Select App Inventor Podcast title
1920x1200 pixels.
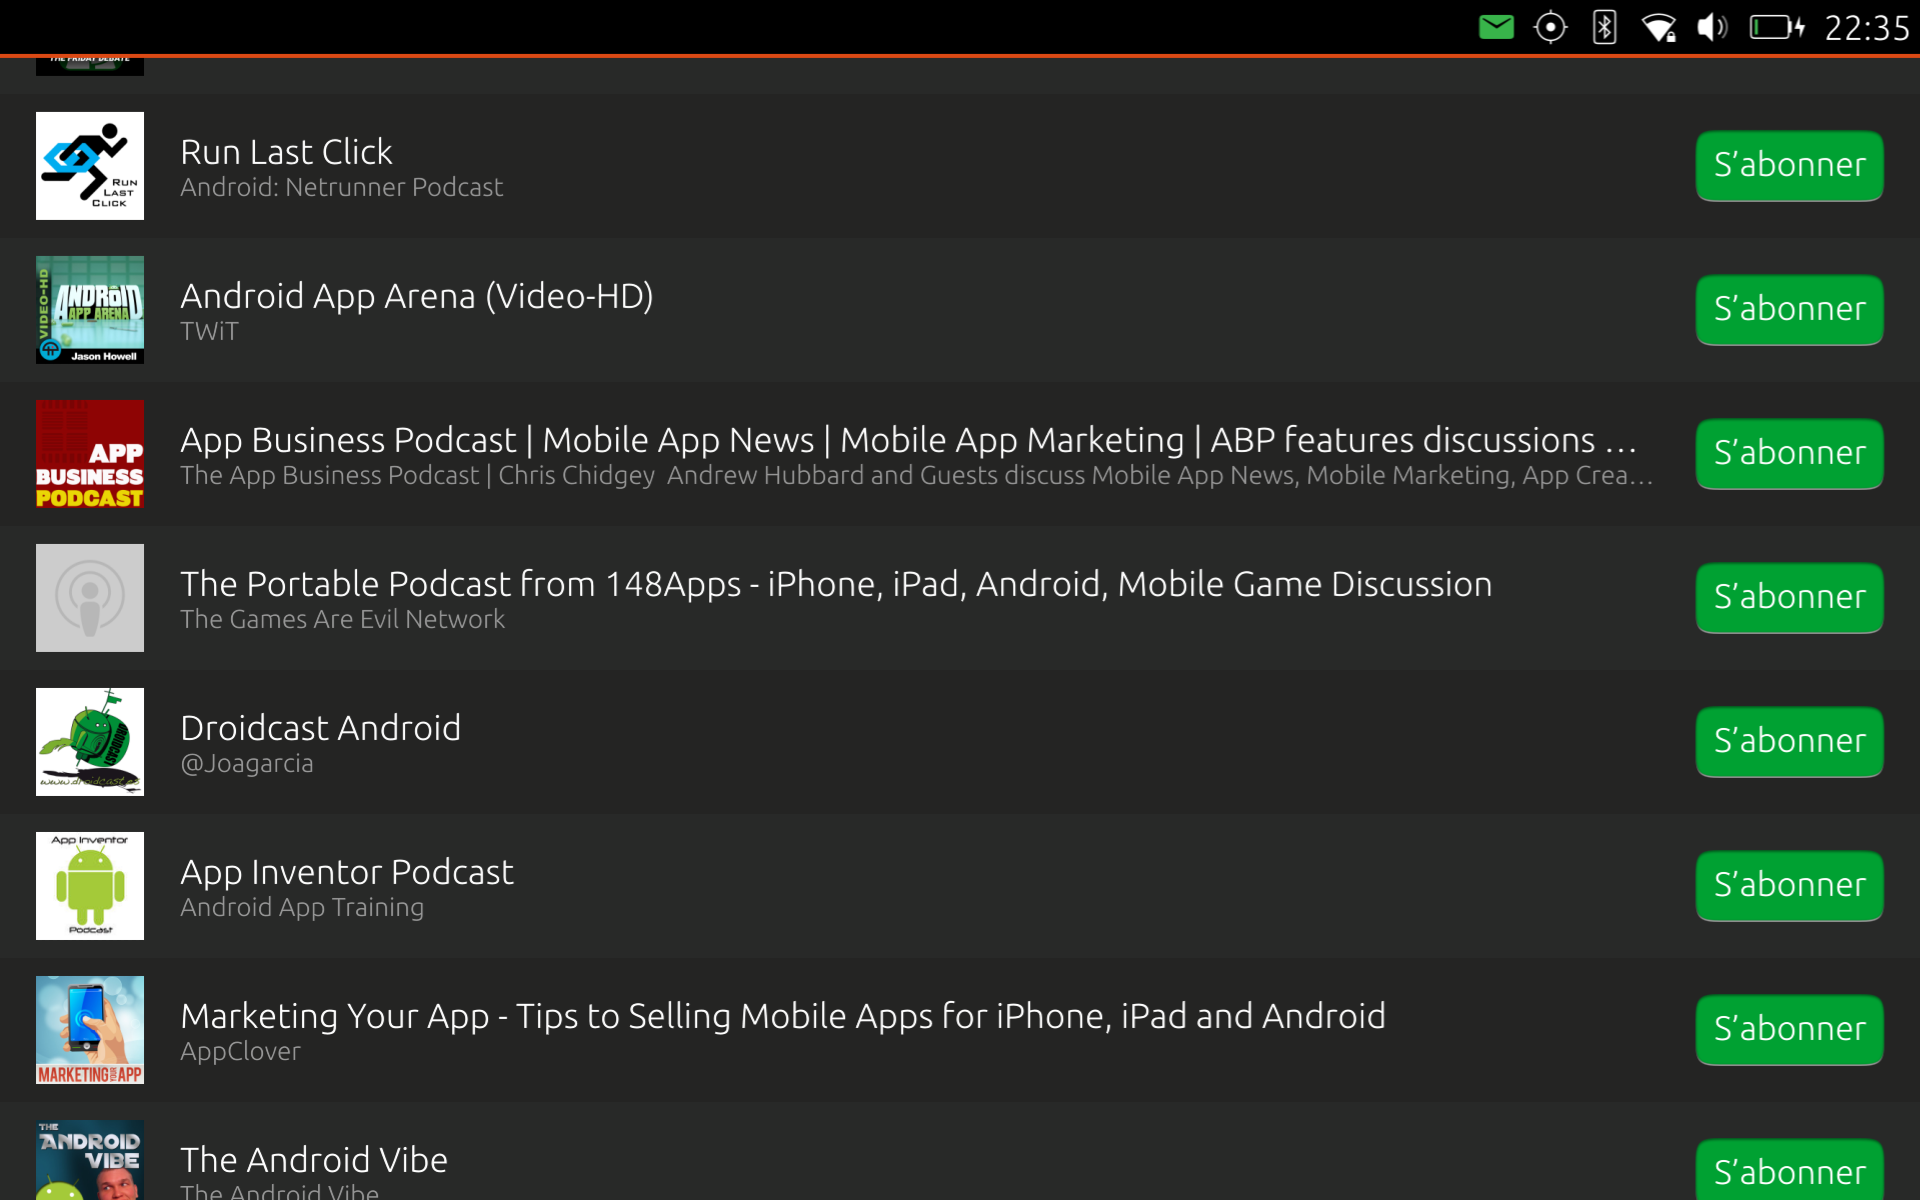(346, 872)
